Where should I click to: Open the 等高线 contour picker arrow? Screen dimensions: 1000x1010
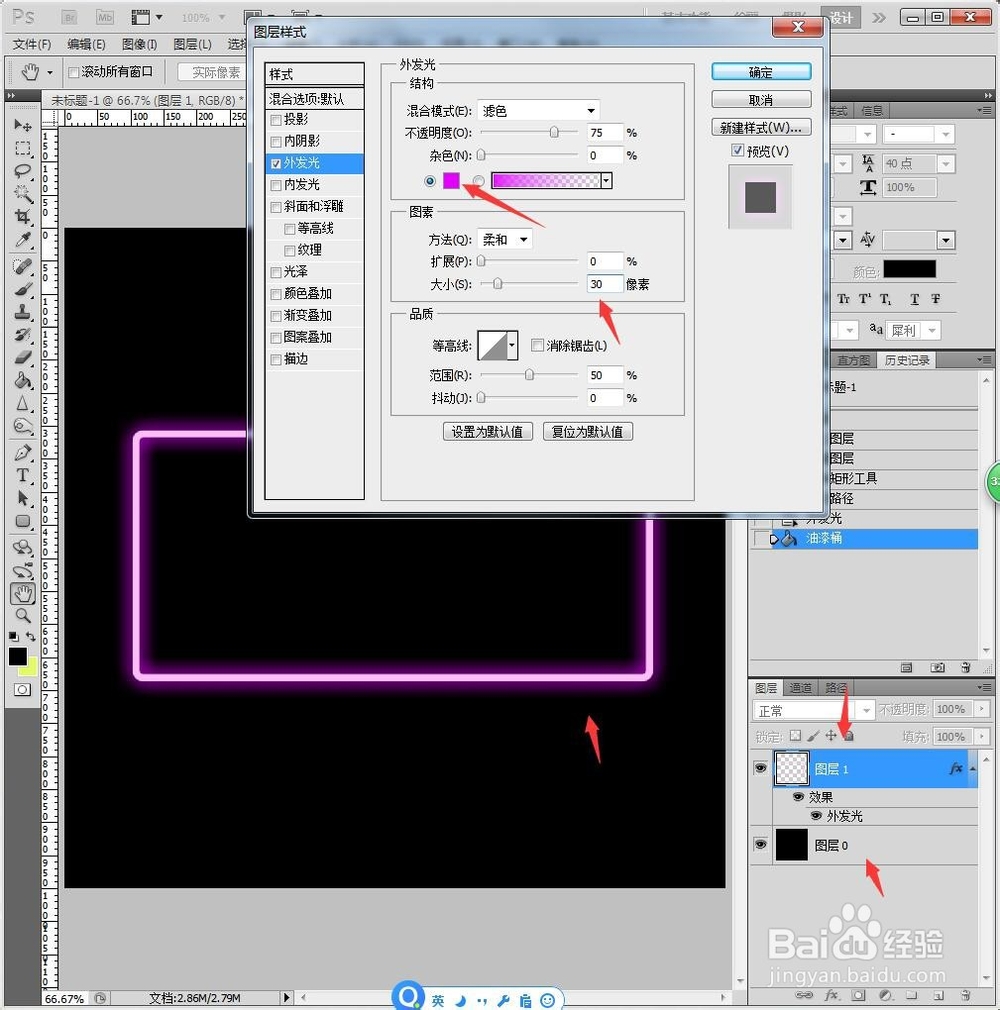pos(512,346)
